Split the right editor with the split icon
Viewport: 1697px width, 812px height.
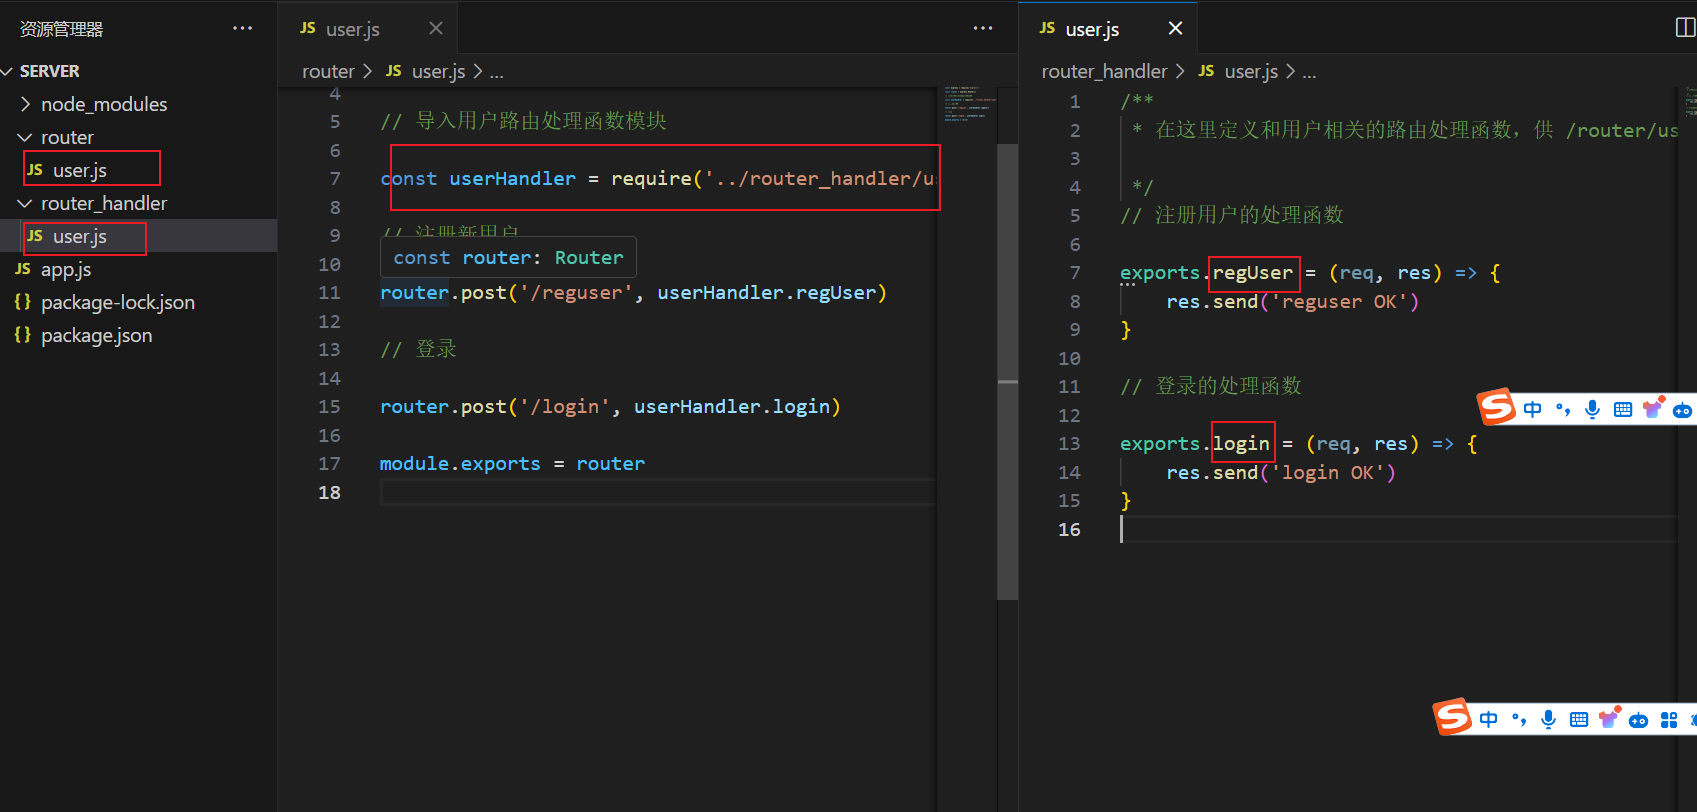1686,28
